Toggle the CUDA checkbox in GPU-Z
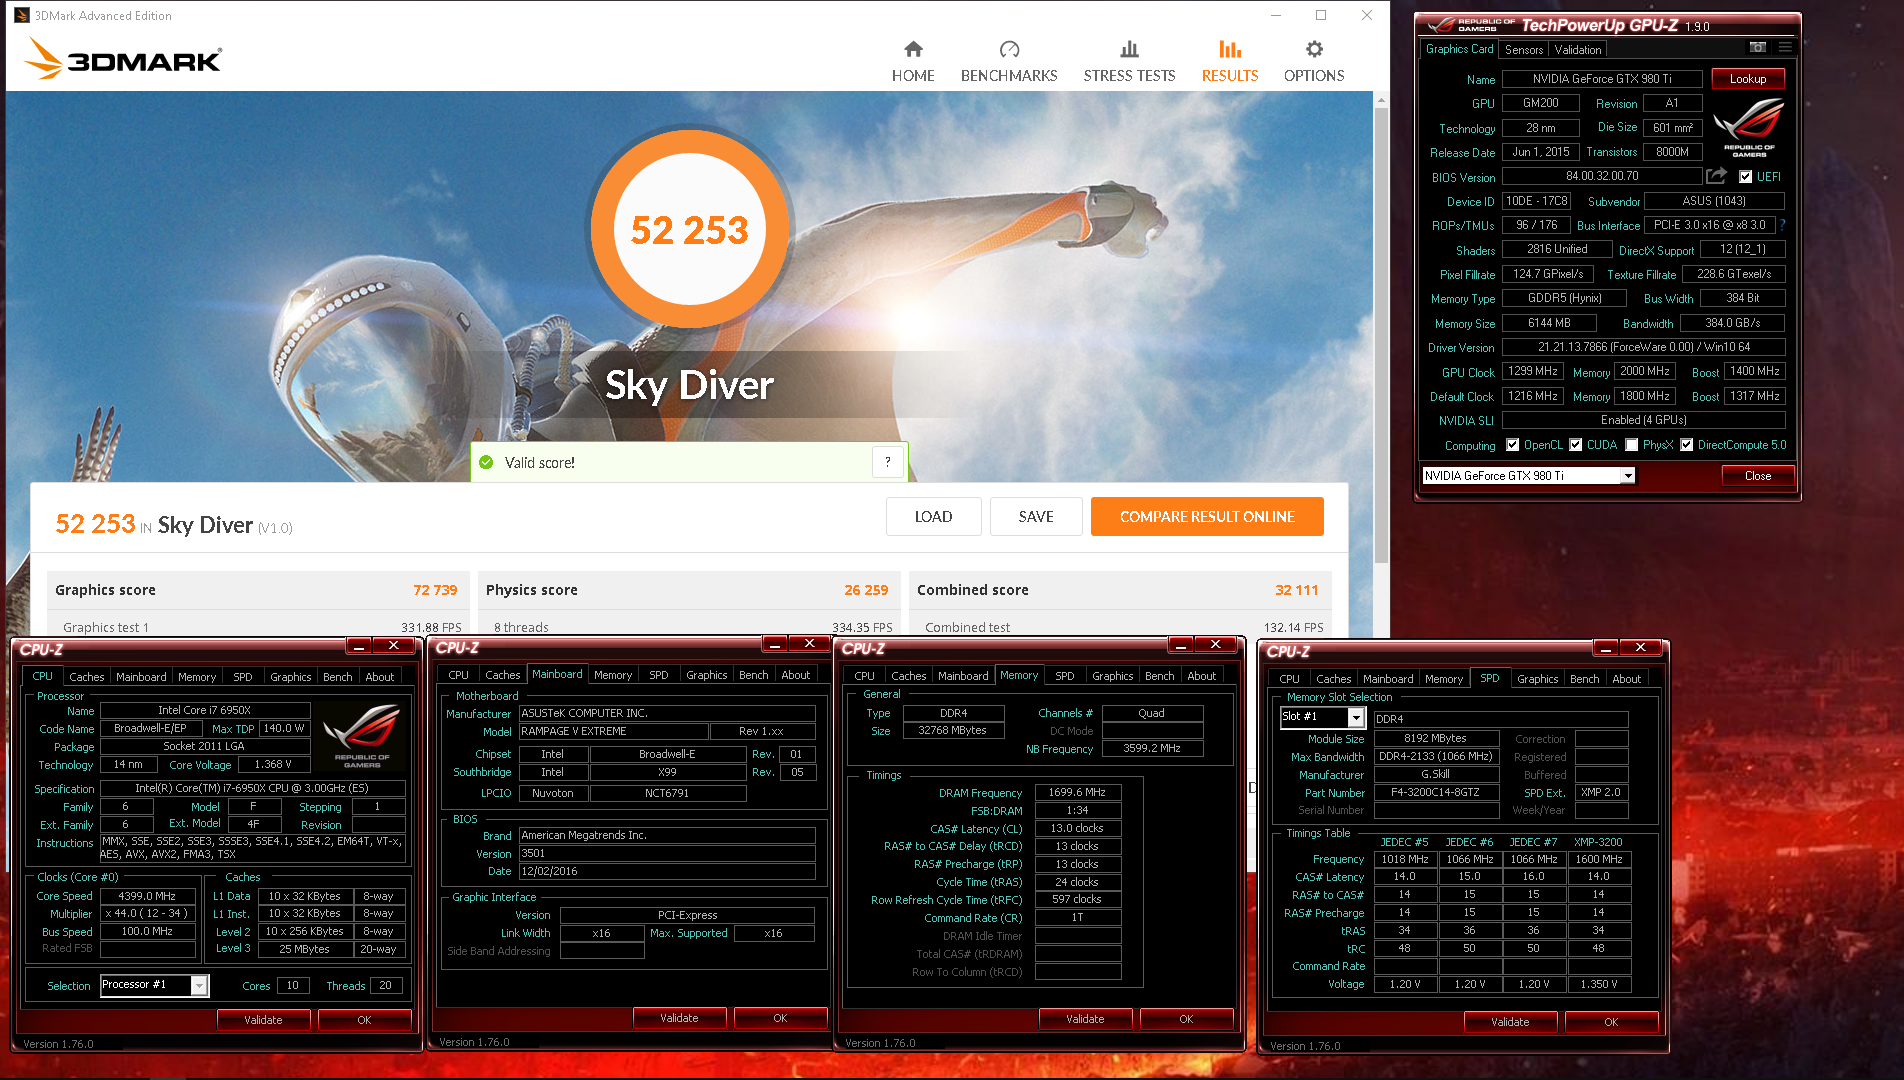Screen dimensions: 1904x1080 point(1575,445)
